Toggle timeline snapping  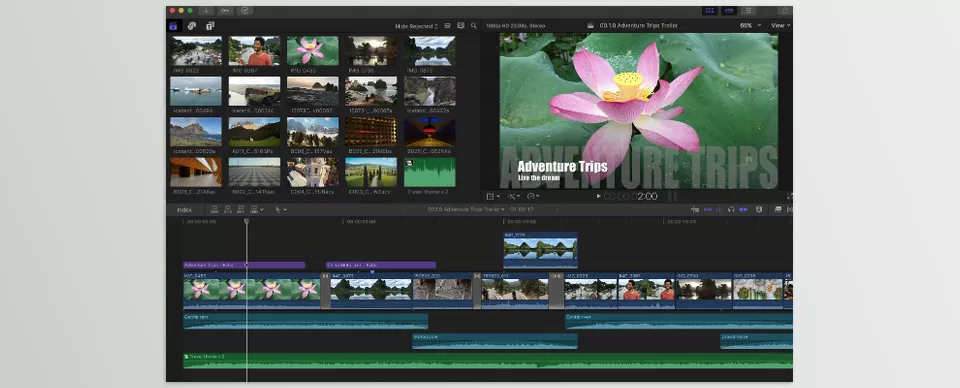coord(743,209)
